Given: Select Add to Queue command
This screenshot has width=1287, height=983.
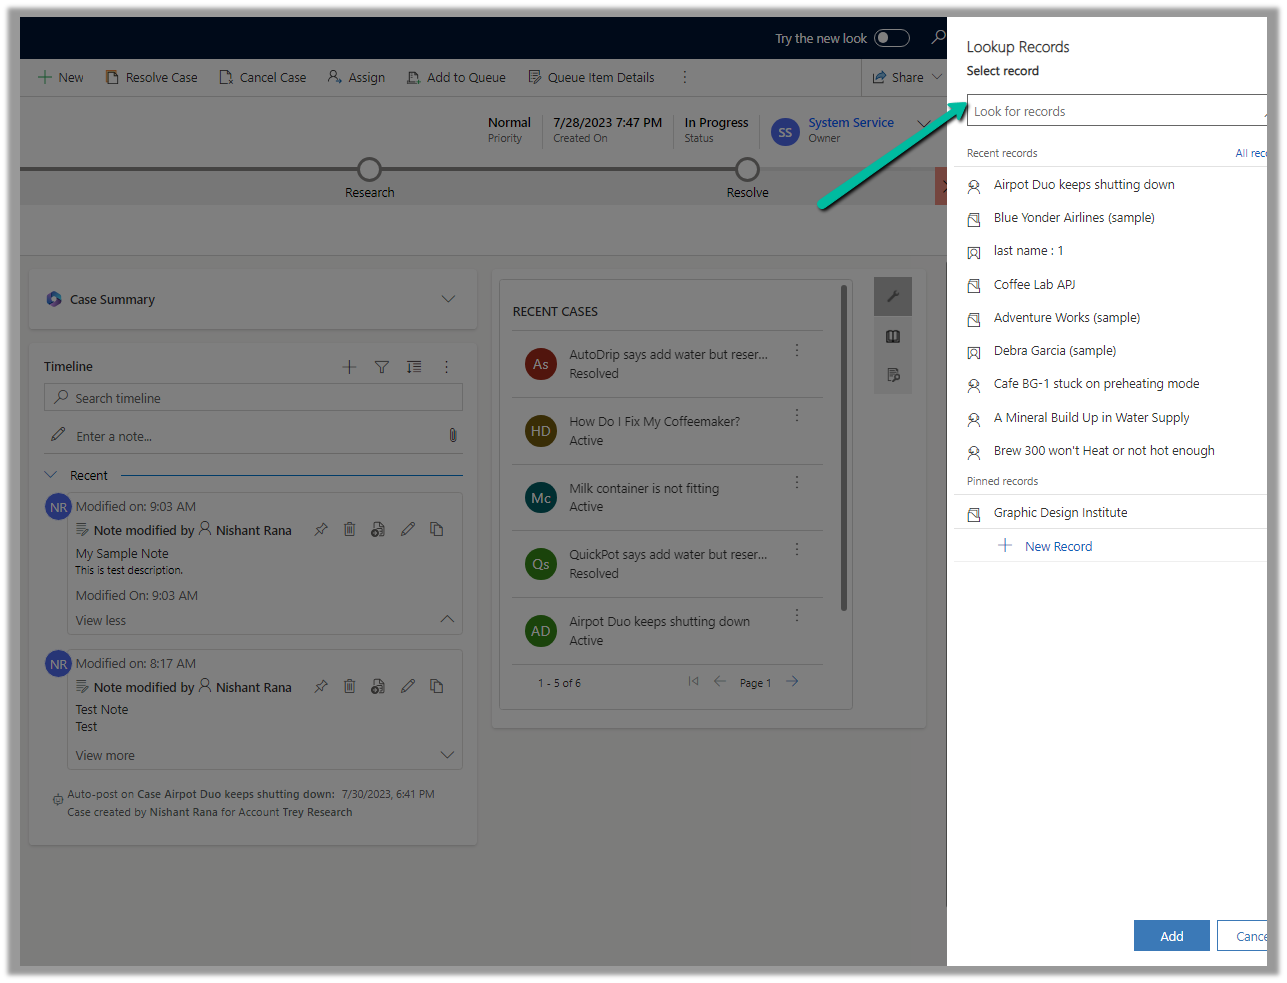Looking at the screenshot, I should tap(456, 77).
